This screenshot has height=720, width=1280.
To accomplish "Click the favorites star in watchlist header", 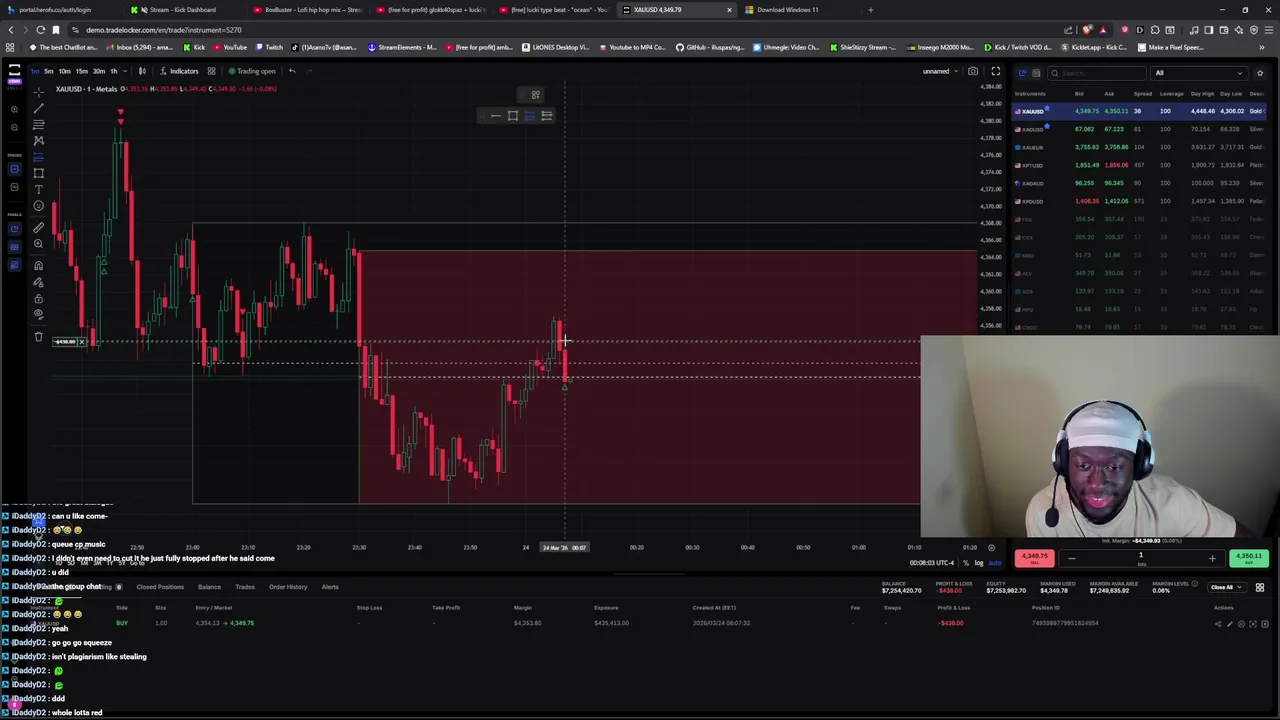I will (x=1259, y=73).
